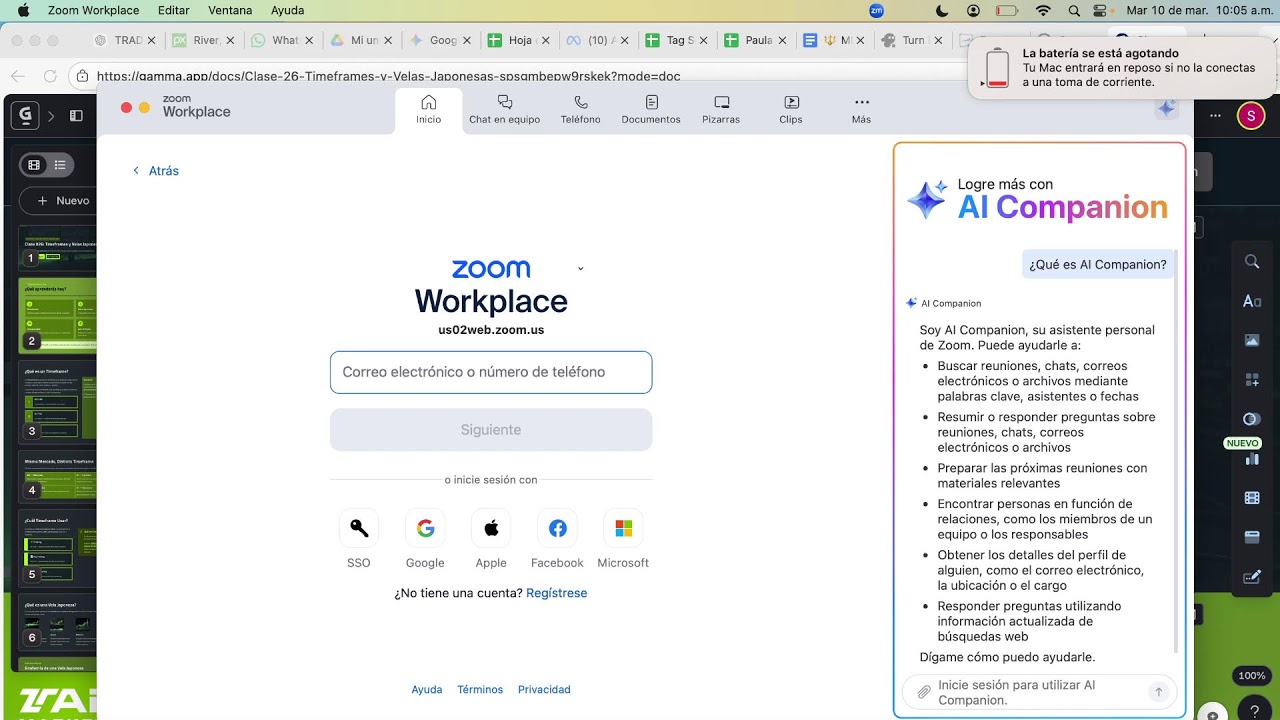Click the Atrás back link
This screenshot has width=1280, height=720.
coord(156,171)
